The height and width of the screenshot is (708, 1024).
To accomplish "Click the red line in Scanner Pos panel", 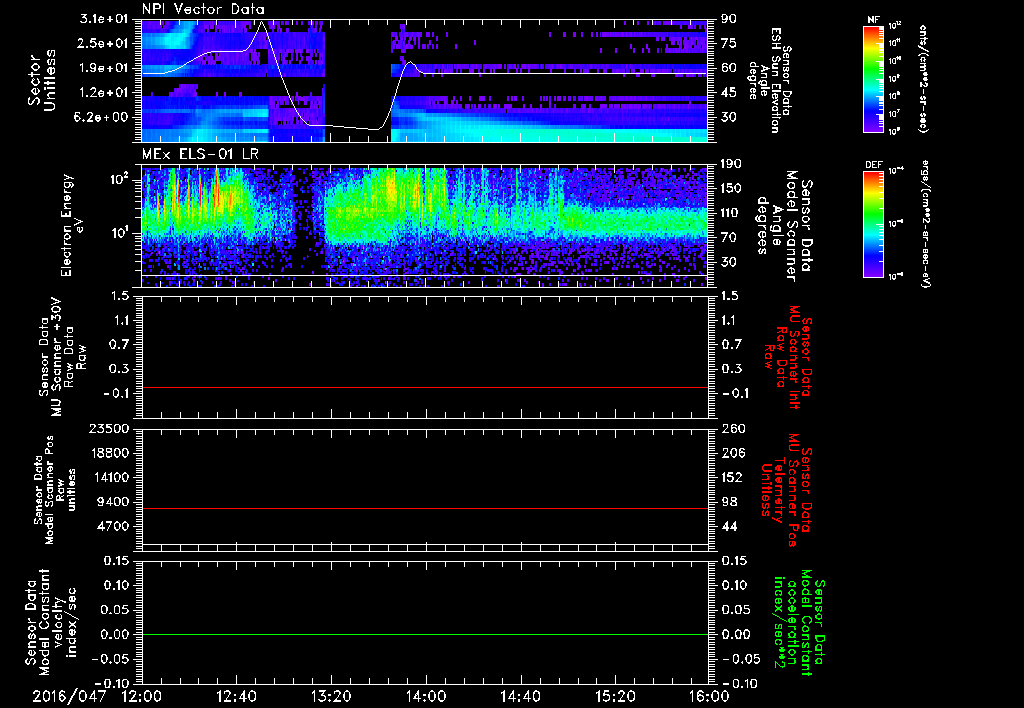I will point(425,509).
